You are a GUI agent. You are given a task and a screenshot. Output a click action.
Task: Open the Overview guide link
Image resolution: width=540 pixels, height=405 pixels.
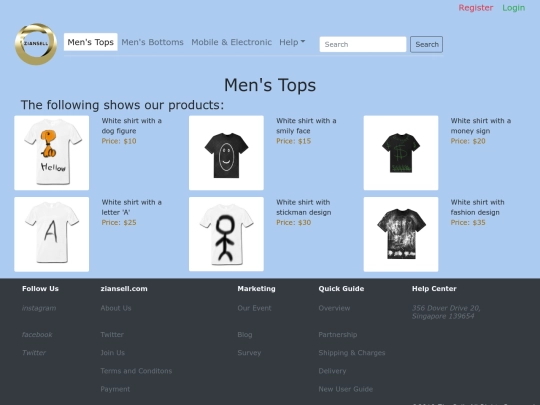[x=334, y=308]
